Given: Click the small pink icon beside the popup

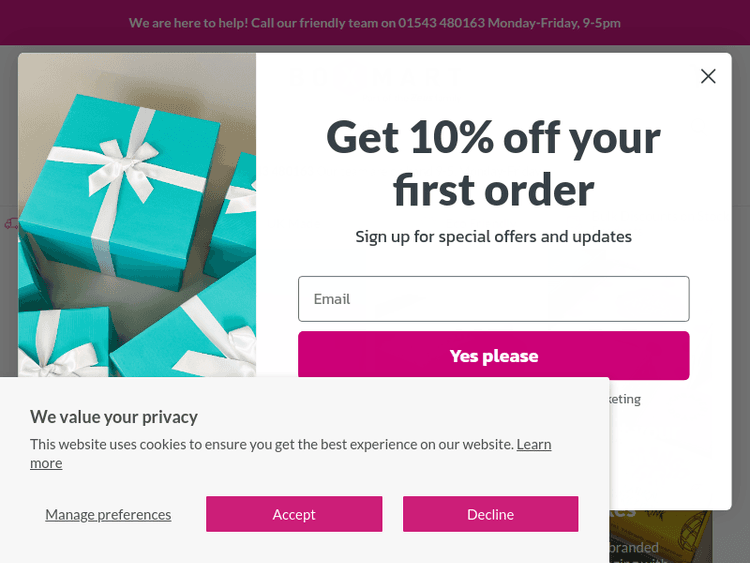Looking at the screenshot, I should [x=10, y=224].
